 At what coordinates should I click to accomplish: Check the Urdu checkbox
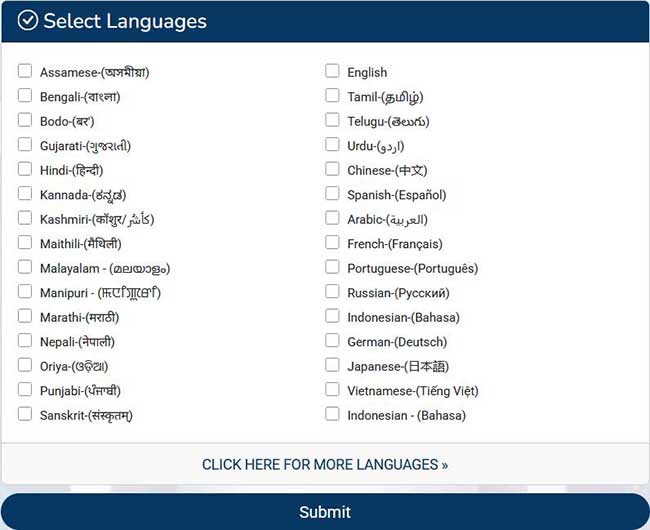click(332, 146)
